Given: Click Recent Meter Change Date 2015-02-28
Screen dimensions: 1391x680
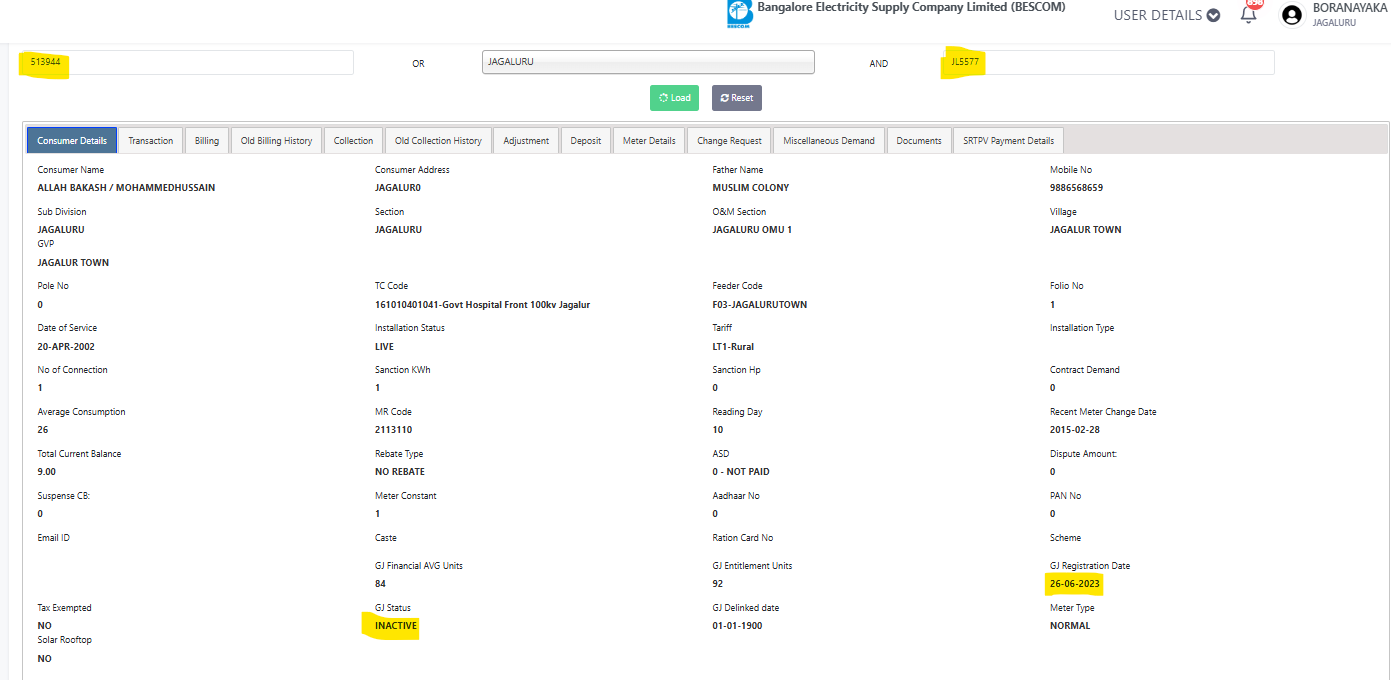Looking at the screenshot, I should 1077,430.
